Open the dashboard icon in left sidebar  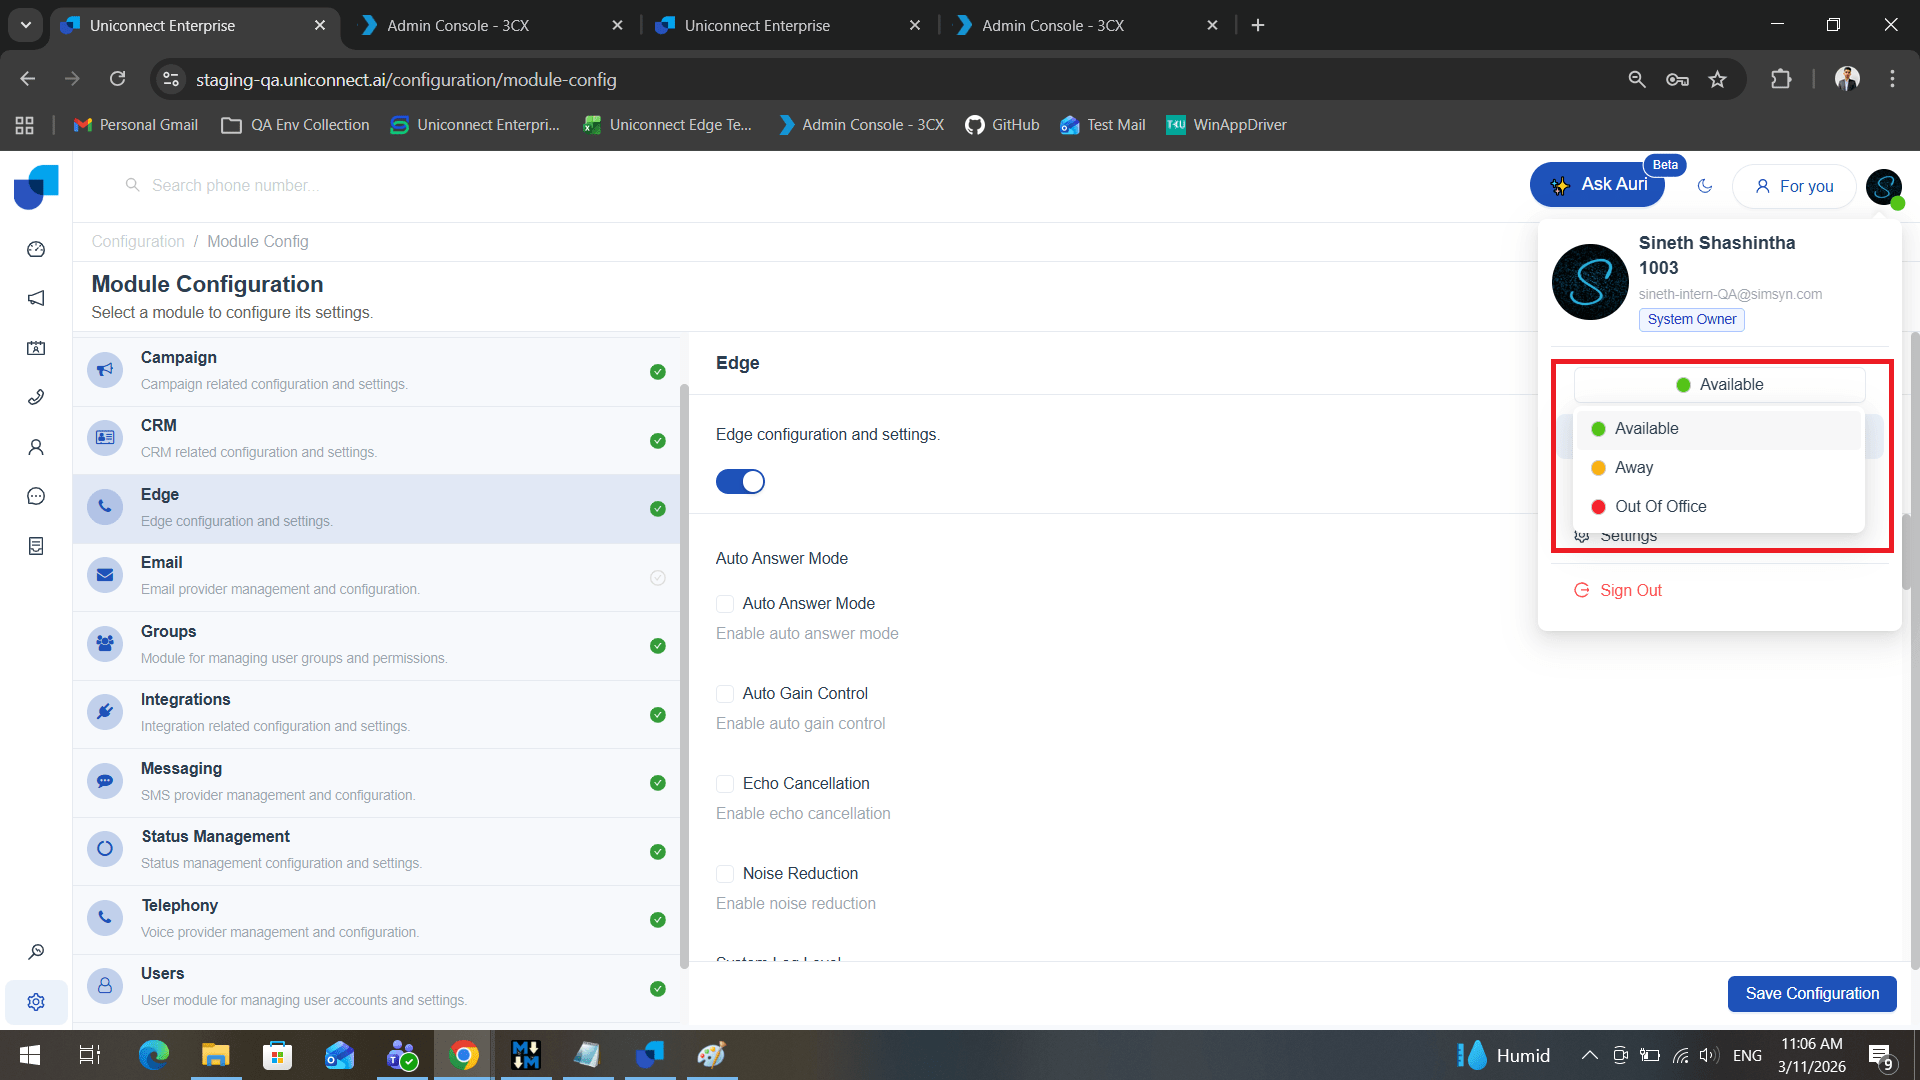[x=36, y=249]
